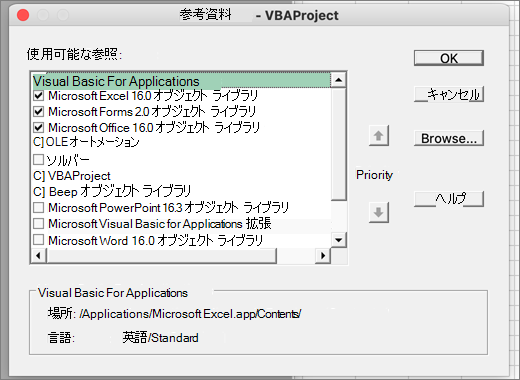Viewport: 520px width, 380px height.
Task: Enable Microsoft Word 16.0 object library
Action: [x=39, y=240]
